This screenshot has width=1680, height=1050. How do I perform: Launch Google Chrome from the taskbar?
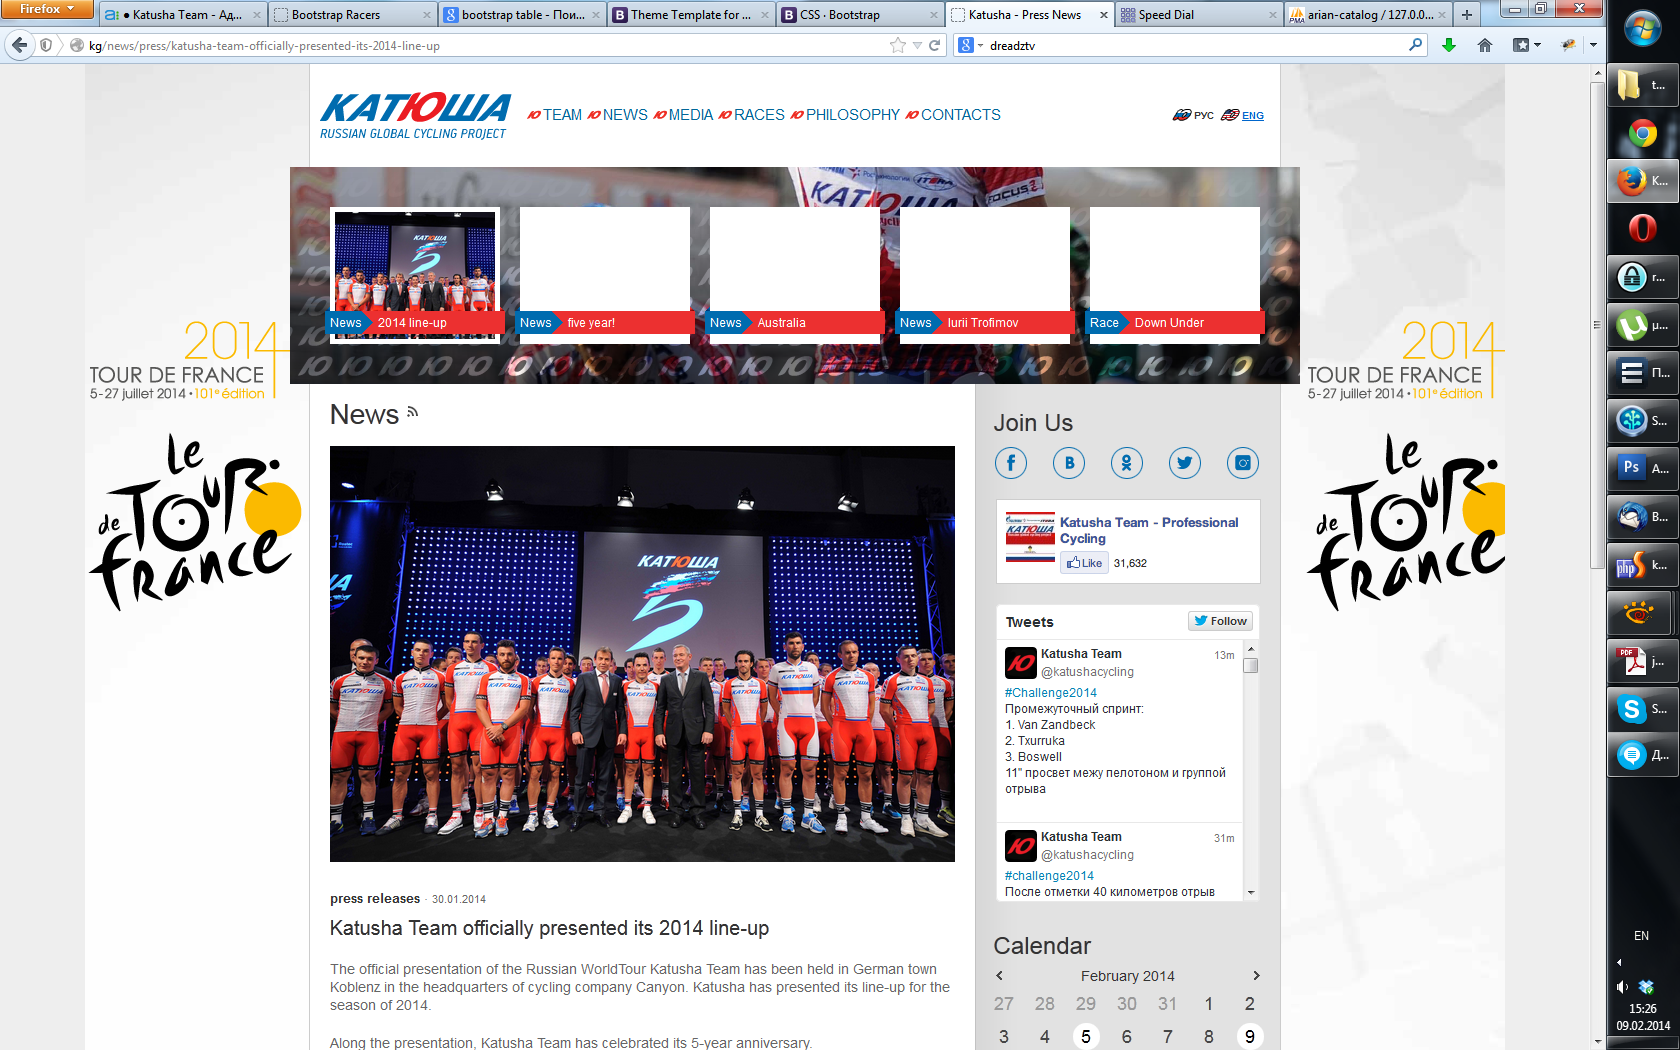(1643, 133)
